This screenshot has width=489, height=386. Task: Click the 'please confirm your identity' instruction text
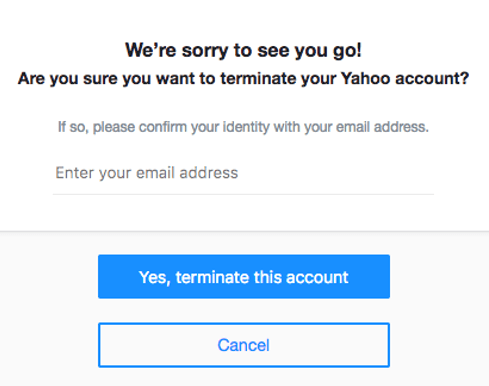tap(181, 127)
